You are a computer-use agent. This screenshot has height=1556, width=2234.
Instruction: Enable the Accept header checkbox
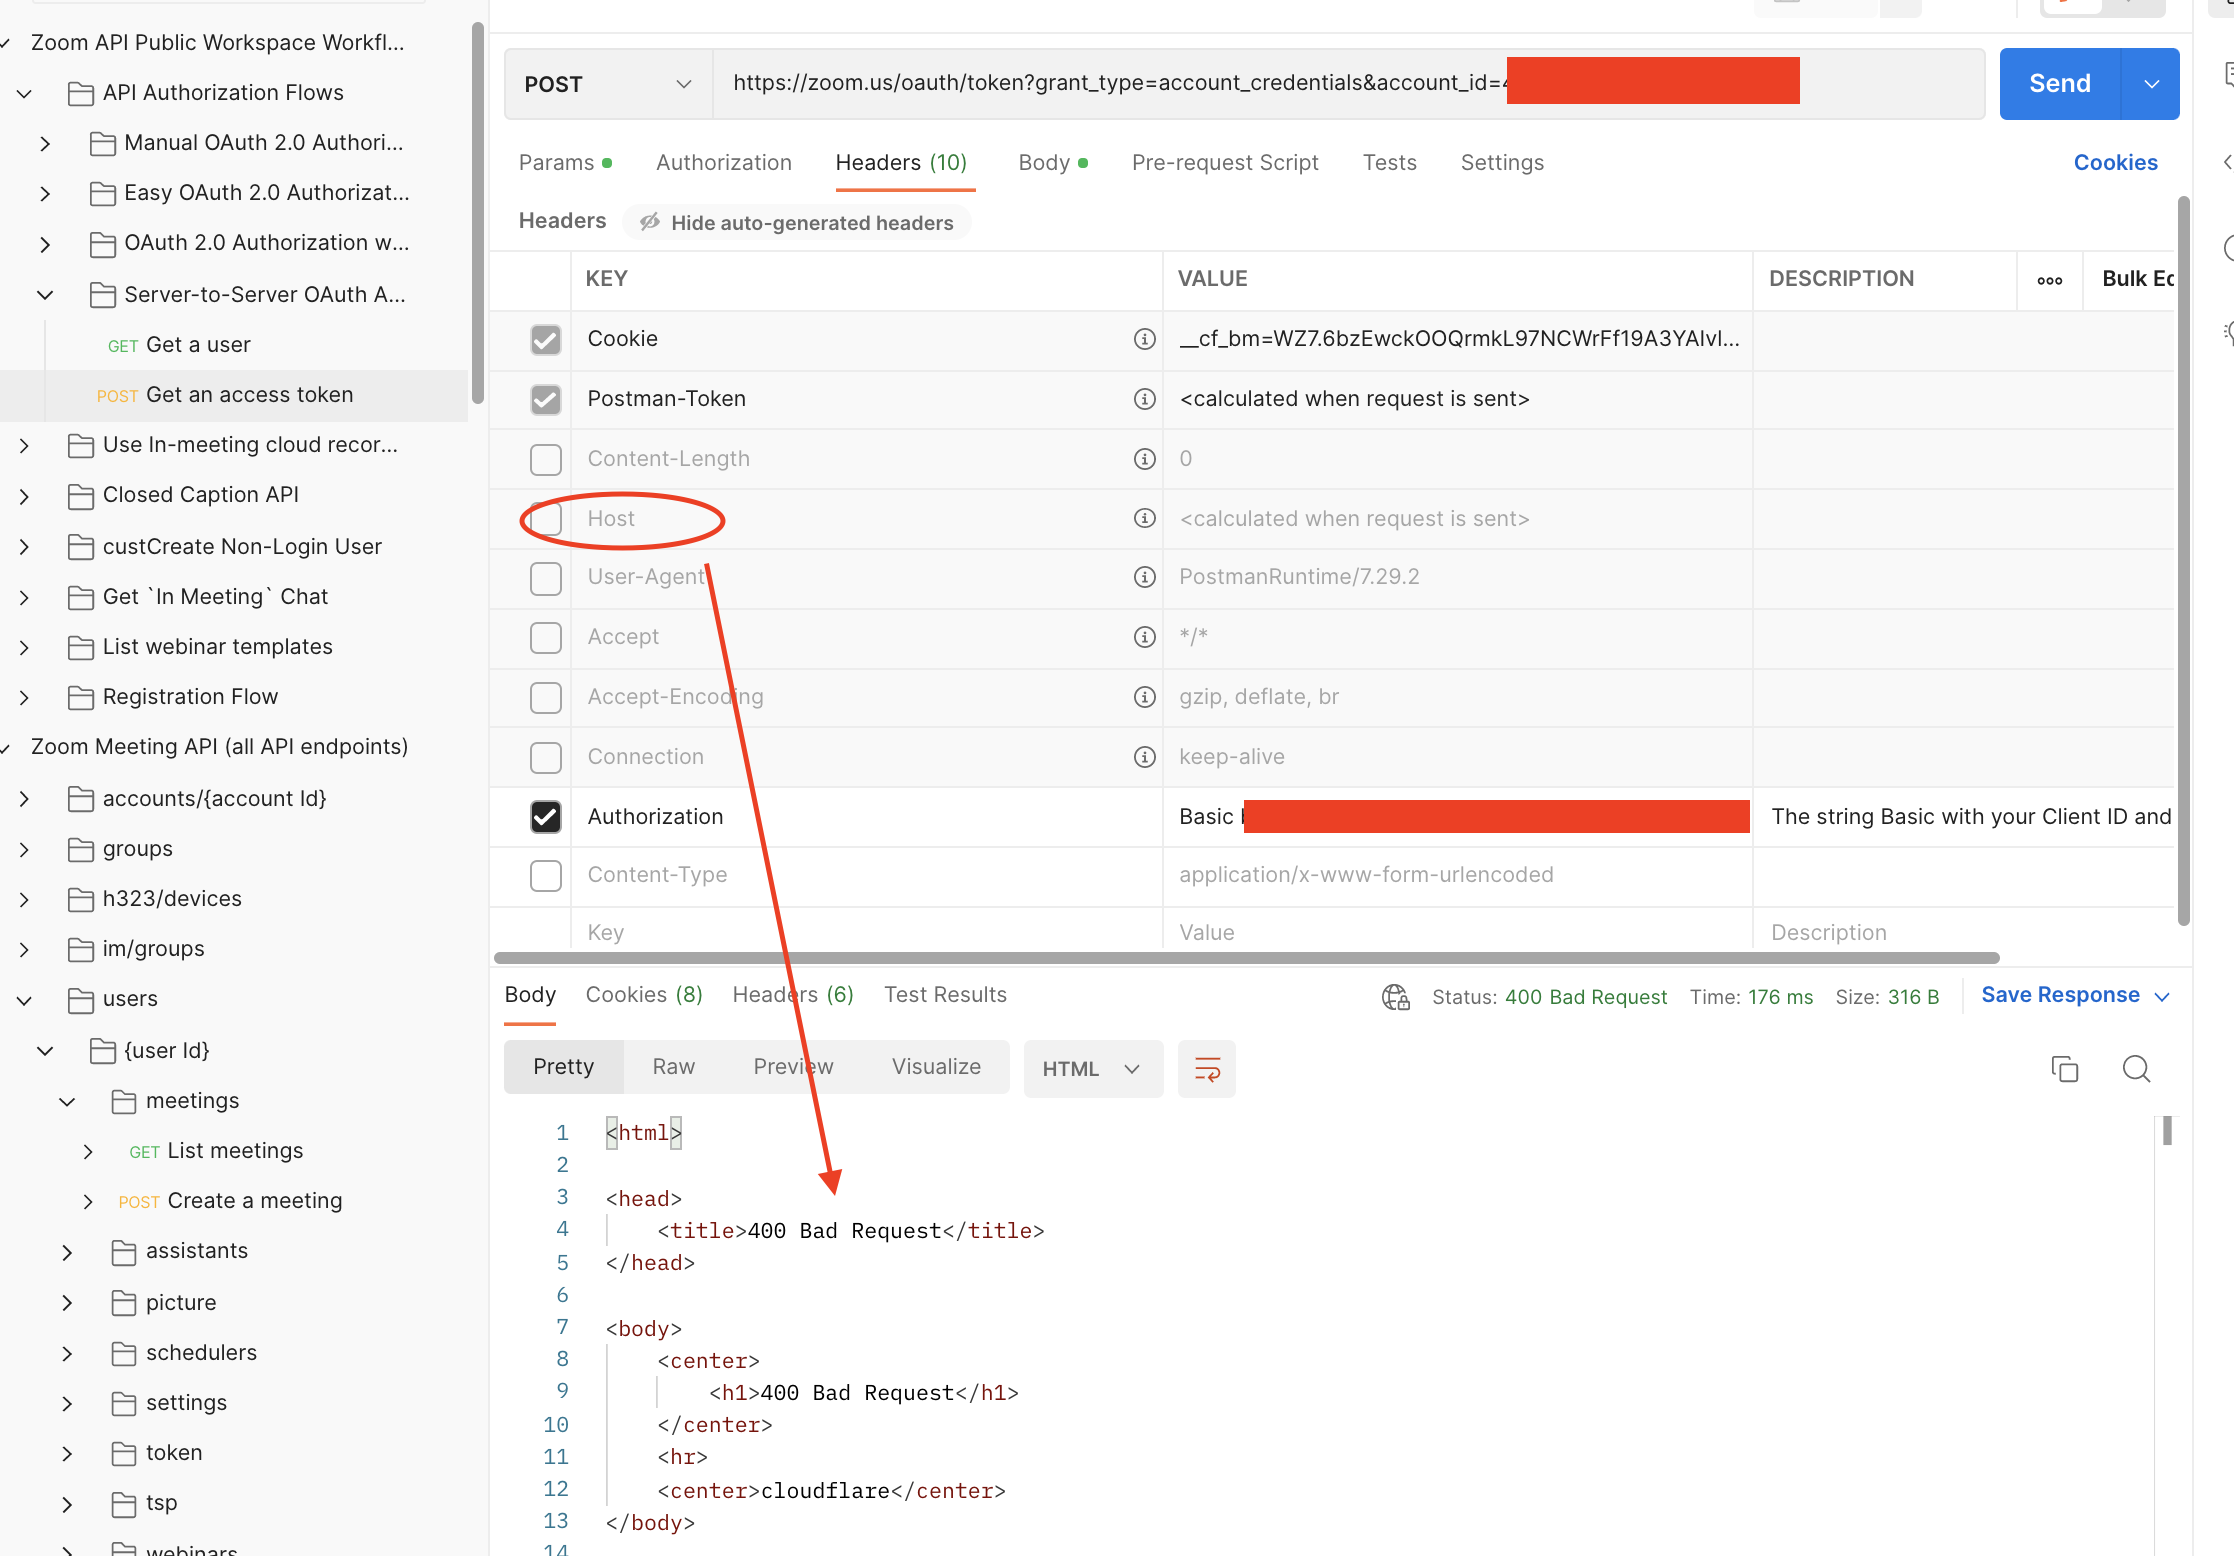tap(545, 638)
